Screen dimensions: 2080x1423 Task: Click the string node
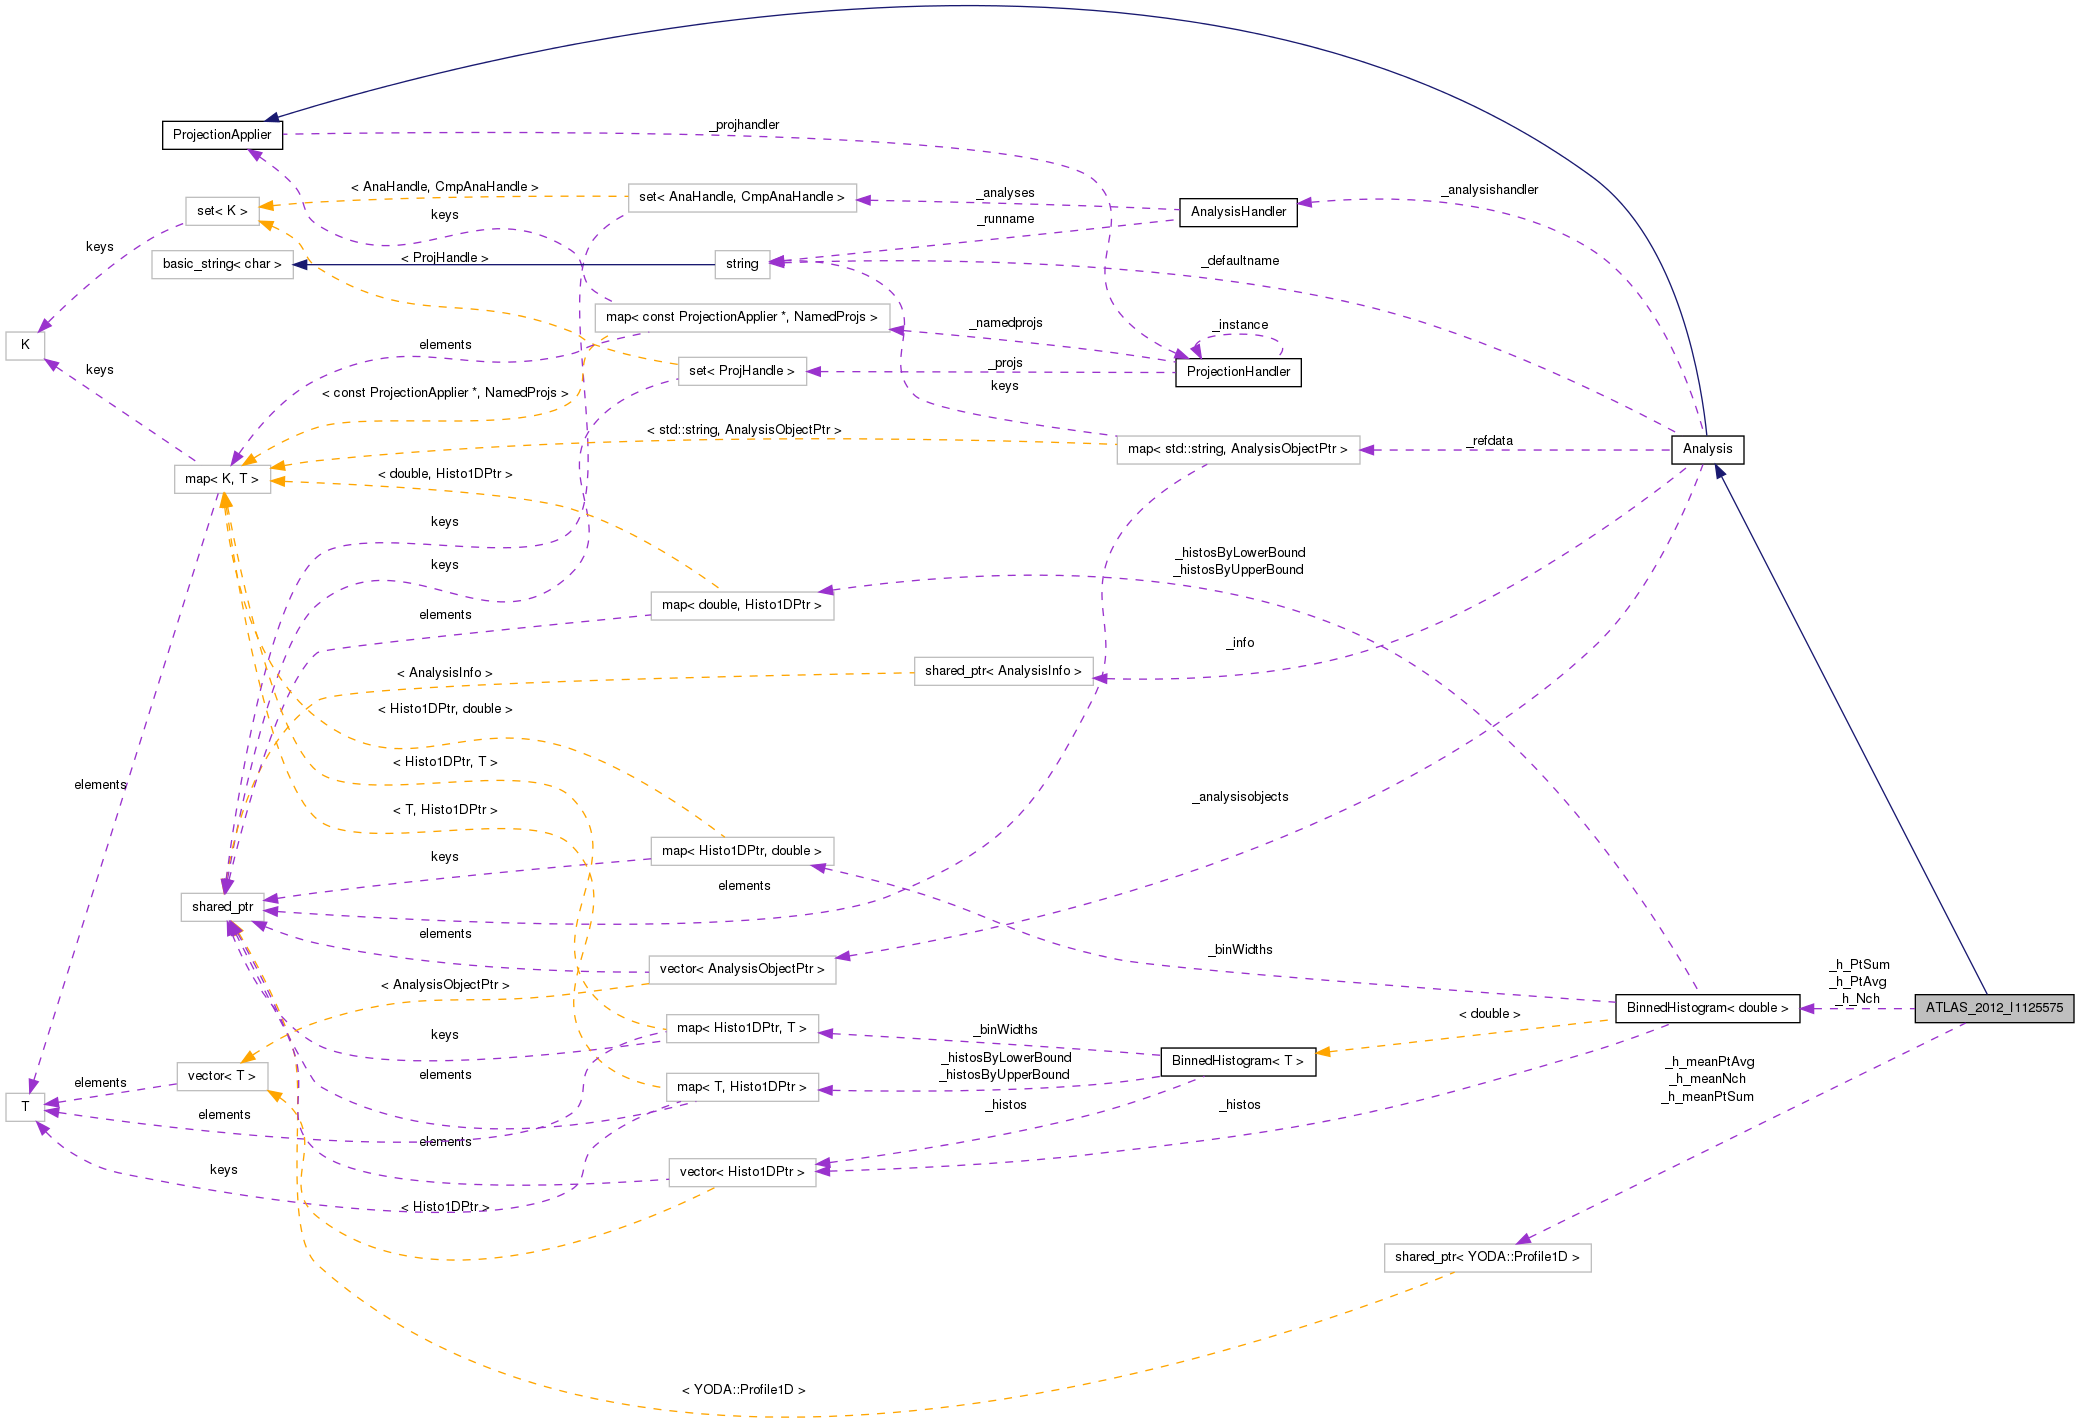(x=742, y=264)
